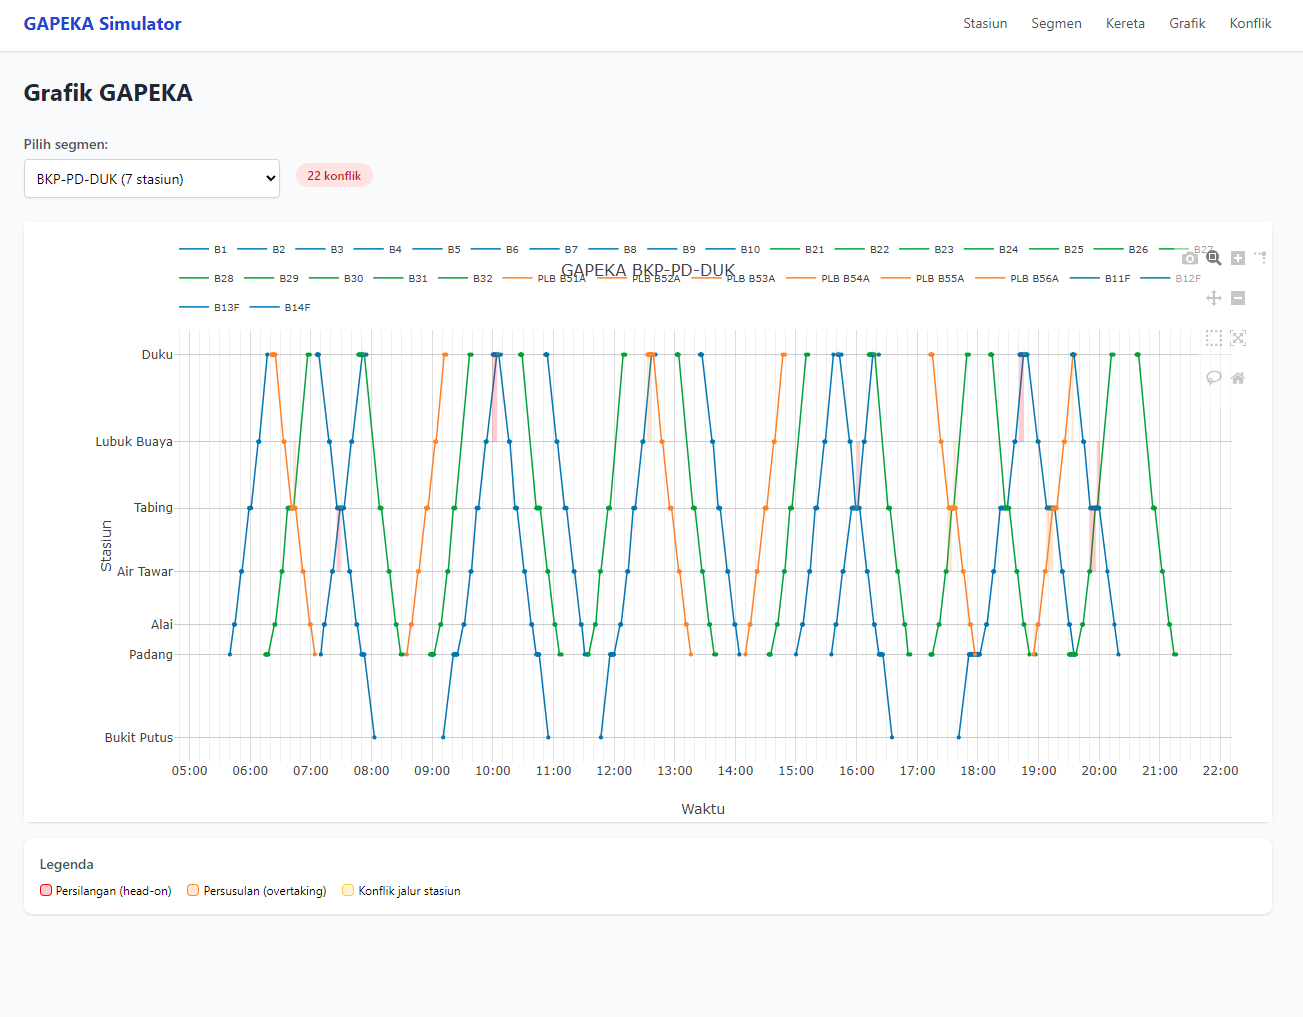
Task: Toggle the B10 legend entry
Action: pos(734,249)
